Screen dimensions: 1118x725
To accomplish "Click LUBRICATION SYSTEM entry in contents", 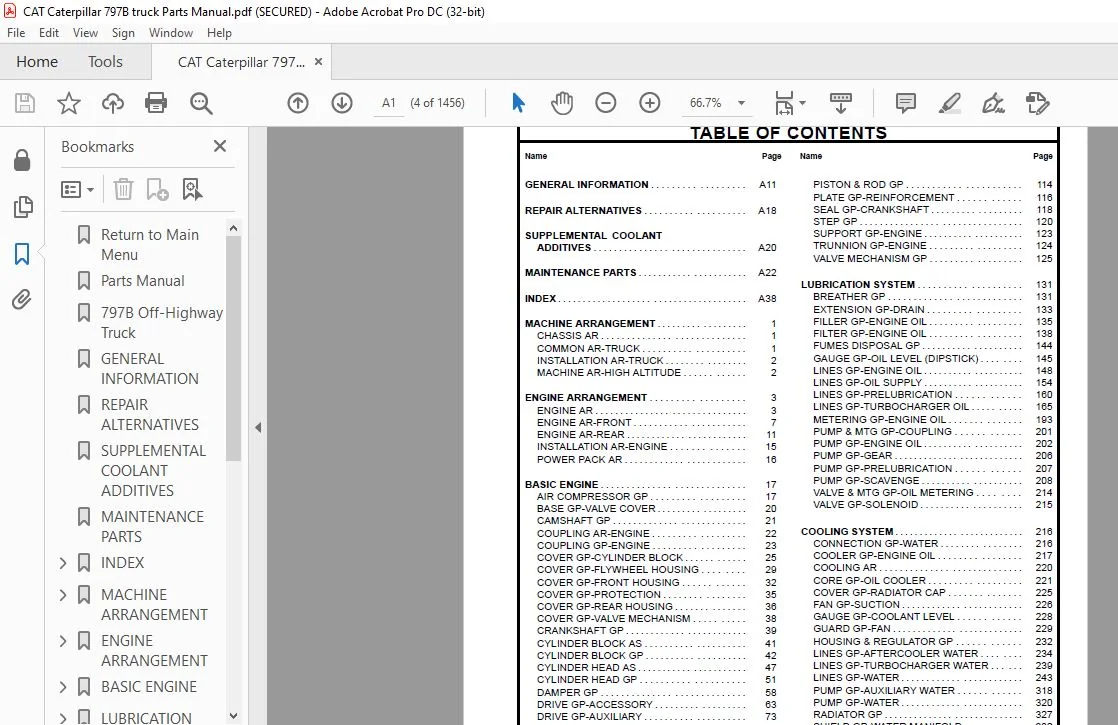I will tap(858, 284).
